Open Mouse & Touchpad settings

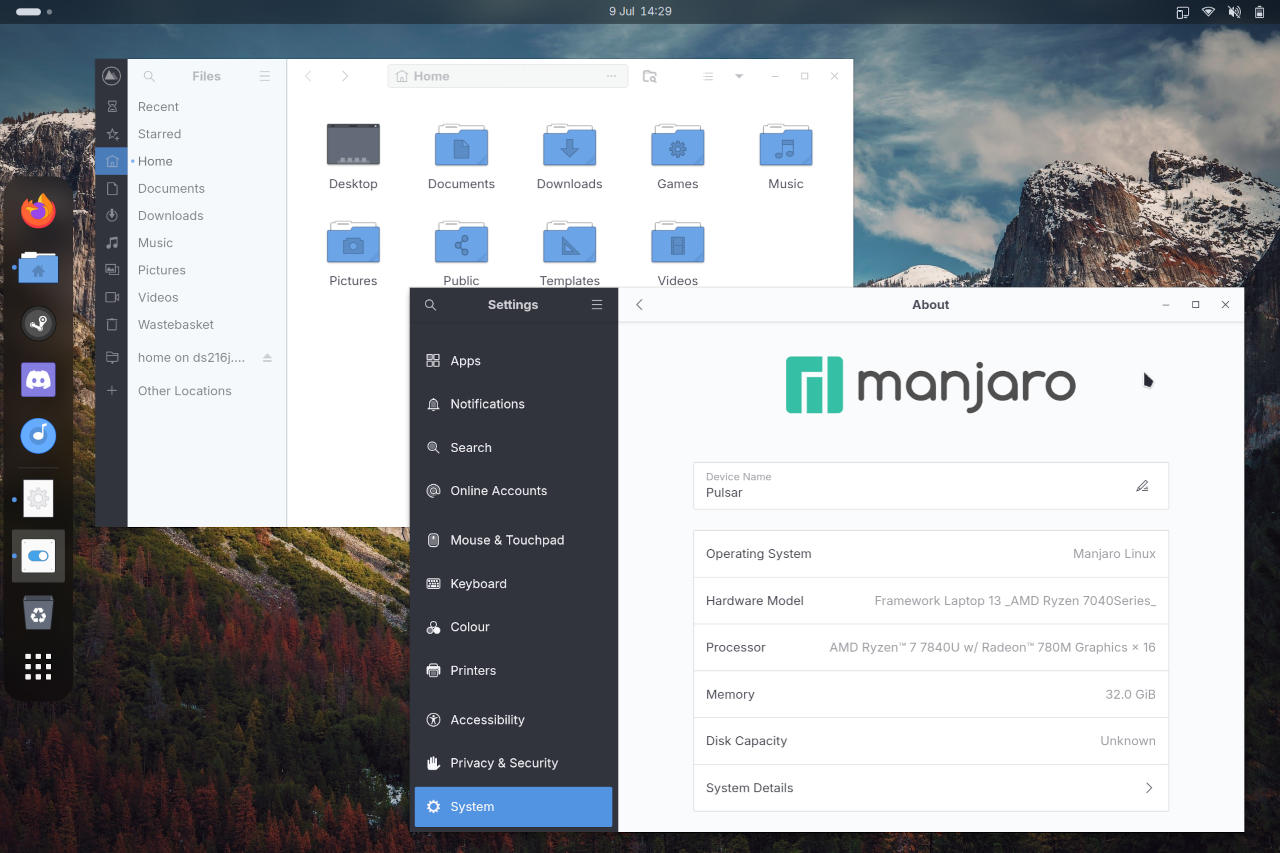[x=507, y=540]
